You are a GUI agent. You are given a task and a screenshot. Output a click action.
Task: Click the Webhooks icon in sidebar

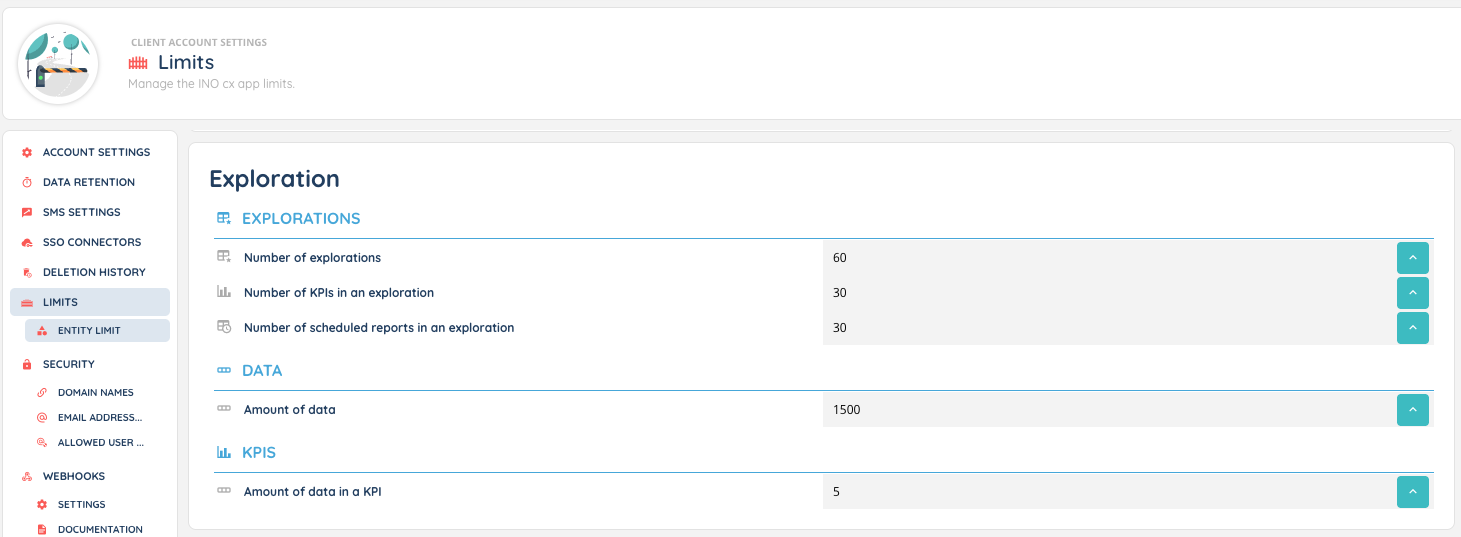pos(27,477)
